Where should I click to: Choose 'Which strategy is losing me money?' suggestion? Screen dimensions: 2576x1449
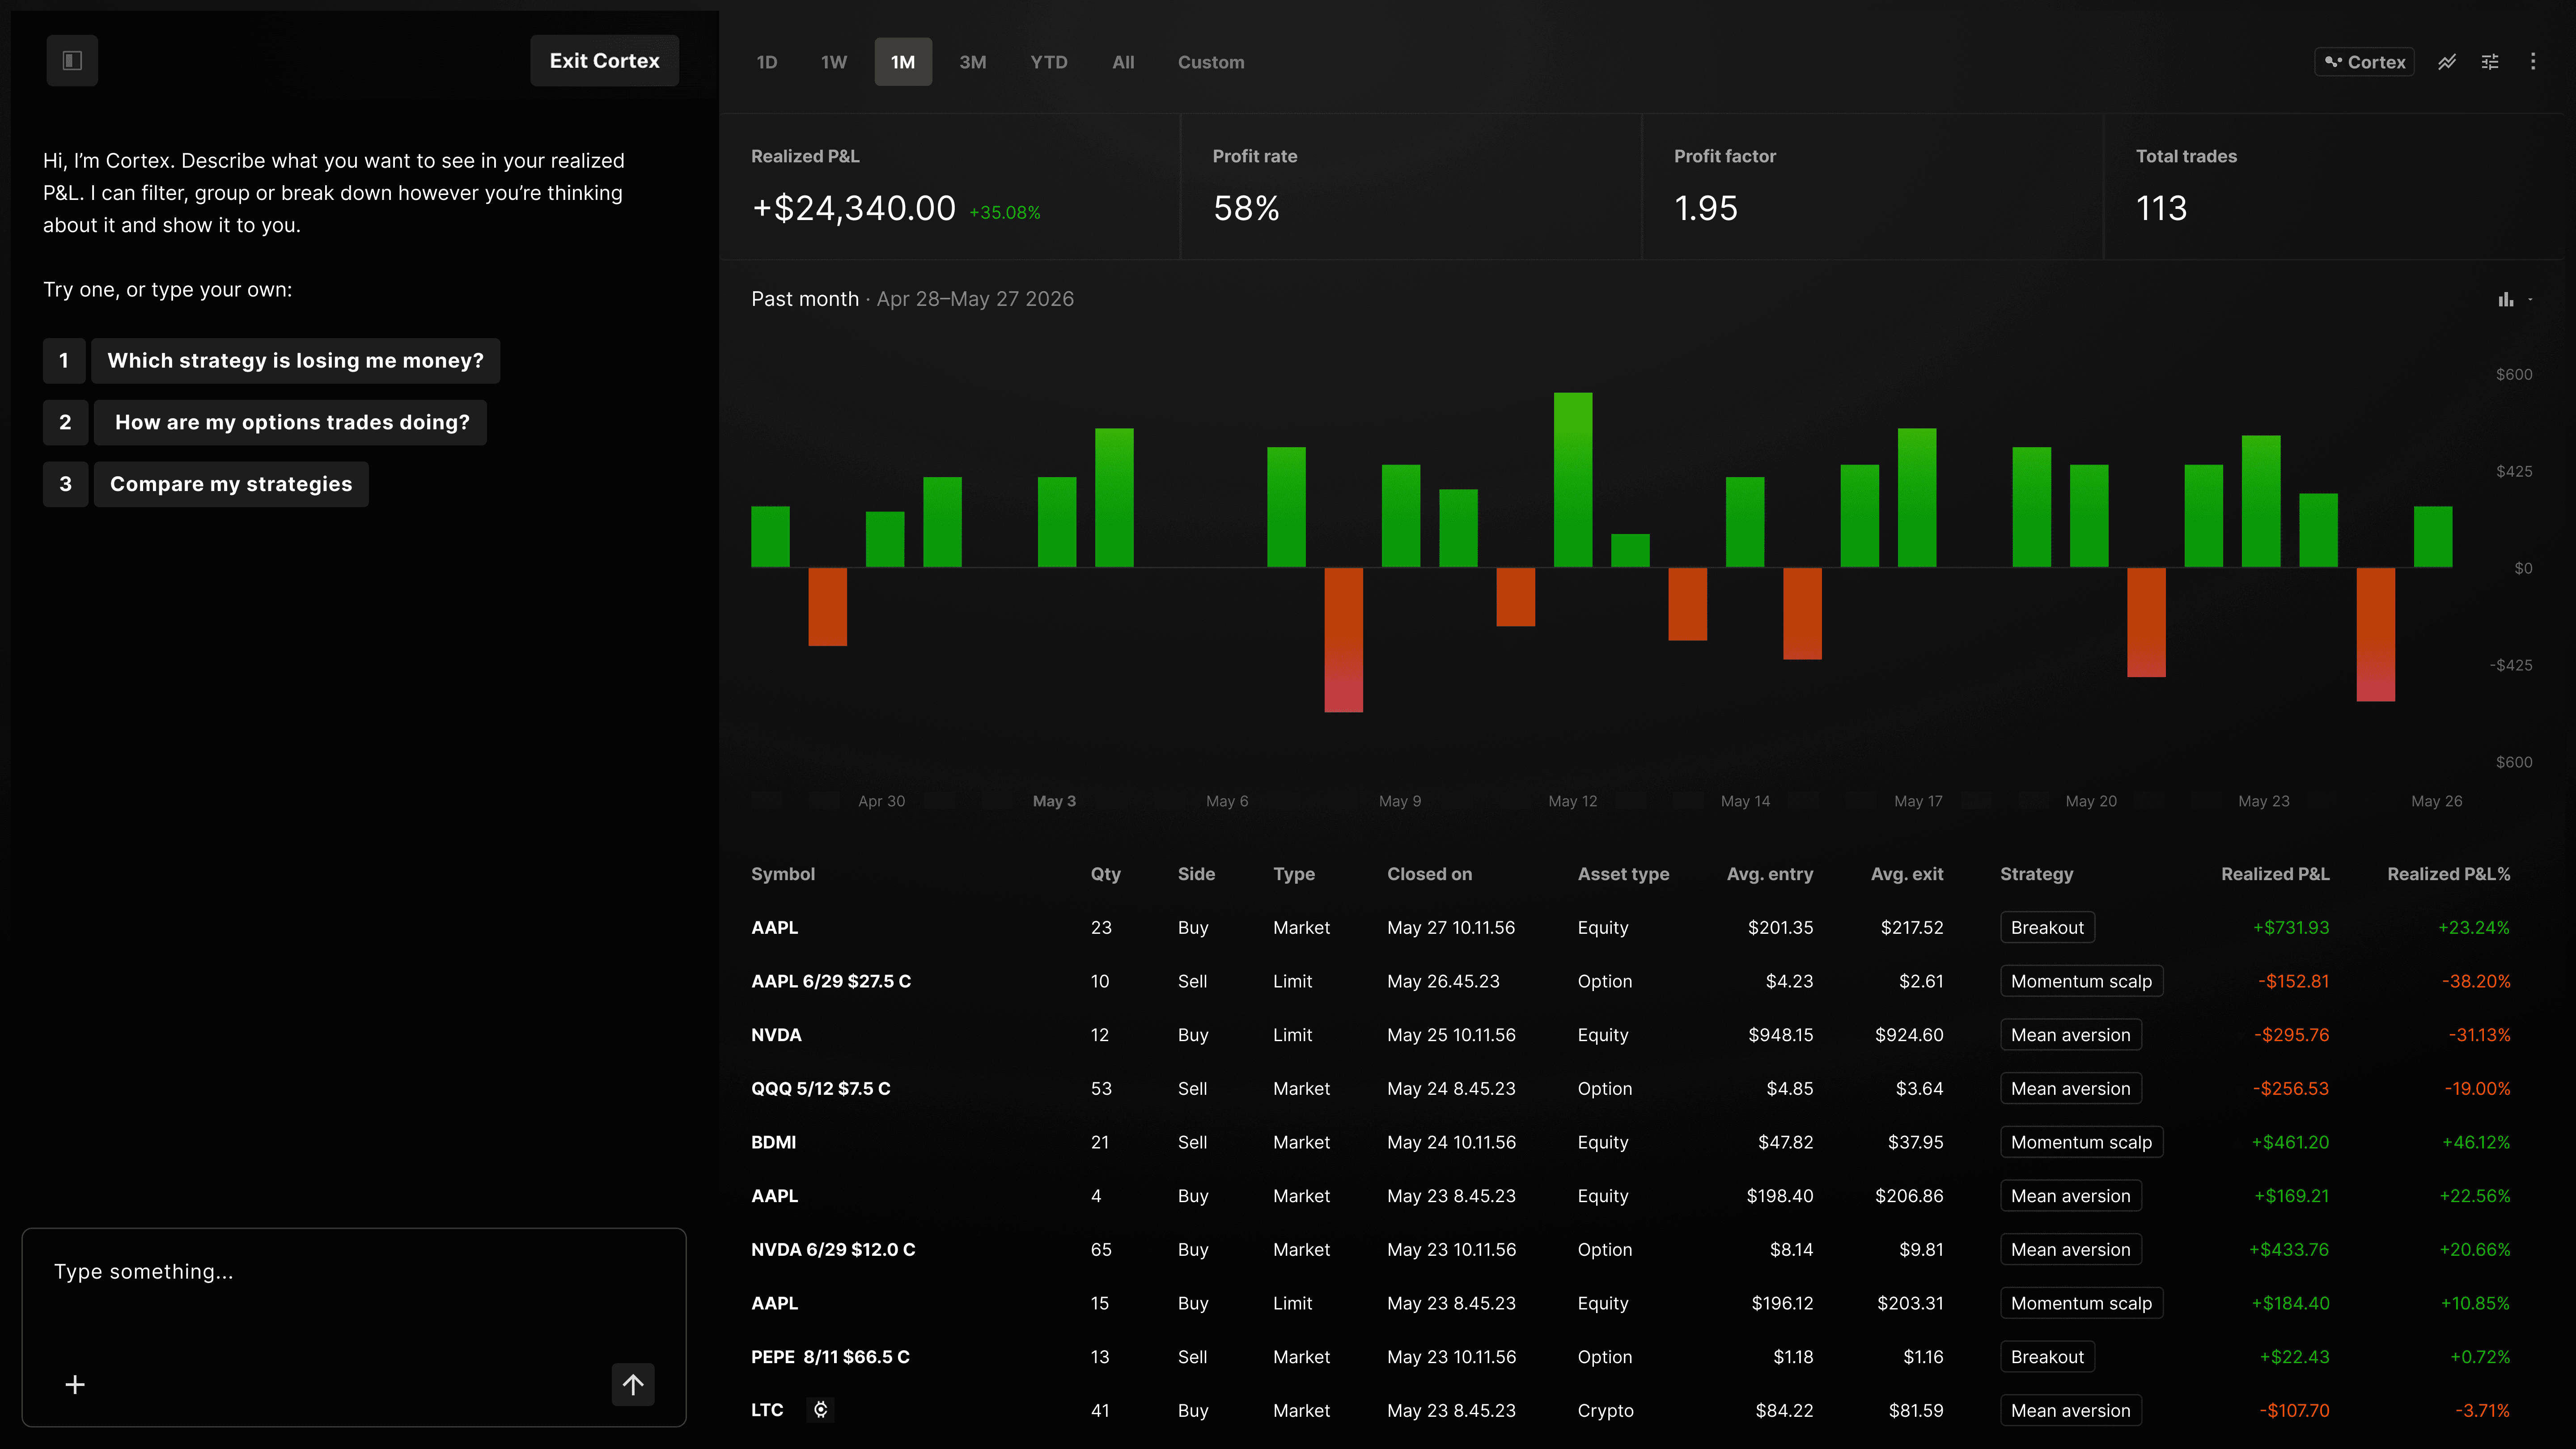tap(296, 361)
